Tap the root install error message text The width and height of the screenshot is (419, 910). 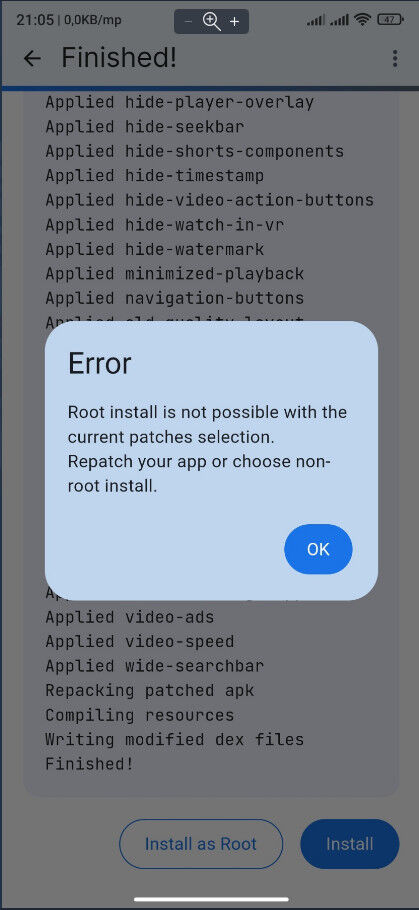(207, 449)
